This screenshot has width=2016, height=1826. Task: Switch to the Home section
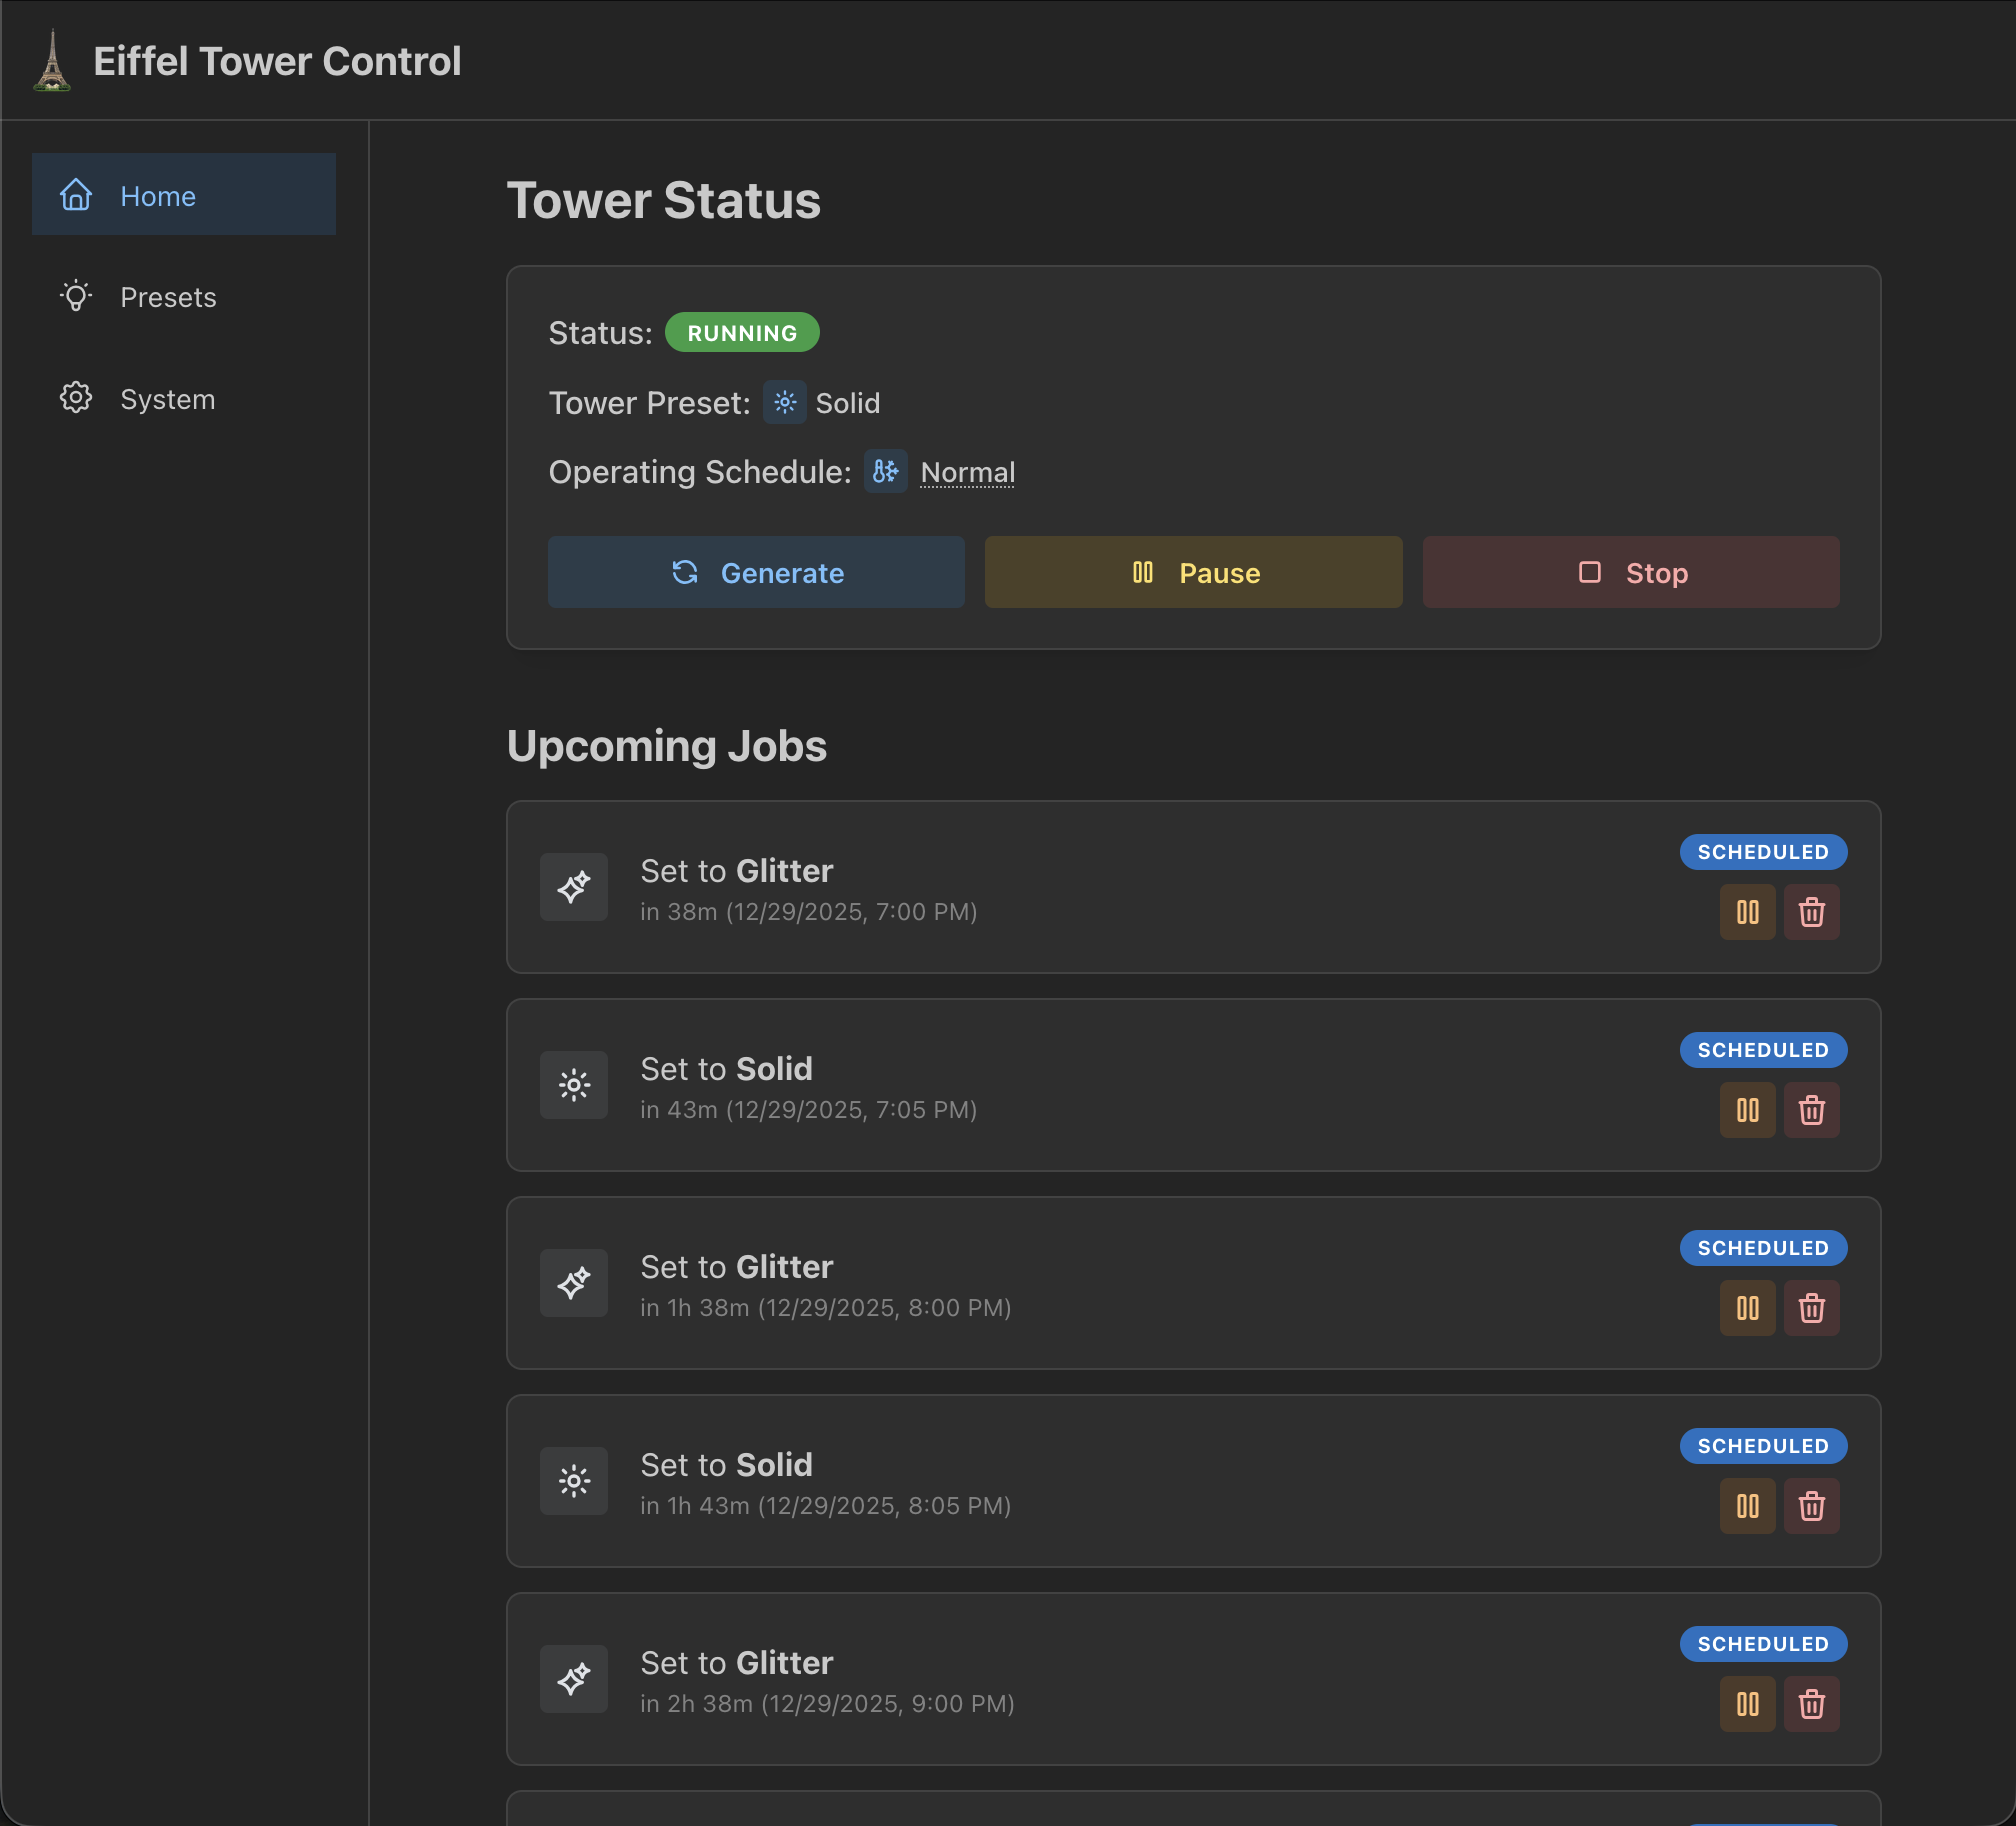pyautogui.click(x=158, y=196)
